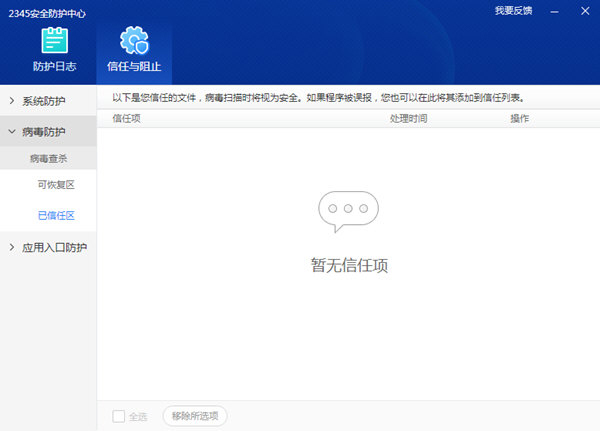Sort by the 处理时间 column header
The image size is (600, 431).
click(x=408, y=118)
